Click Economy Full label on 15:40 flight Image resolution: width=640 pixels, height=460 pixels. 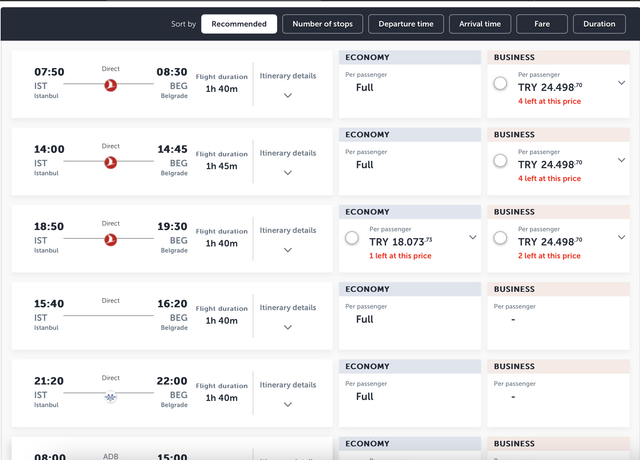coord(364,320)
